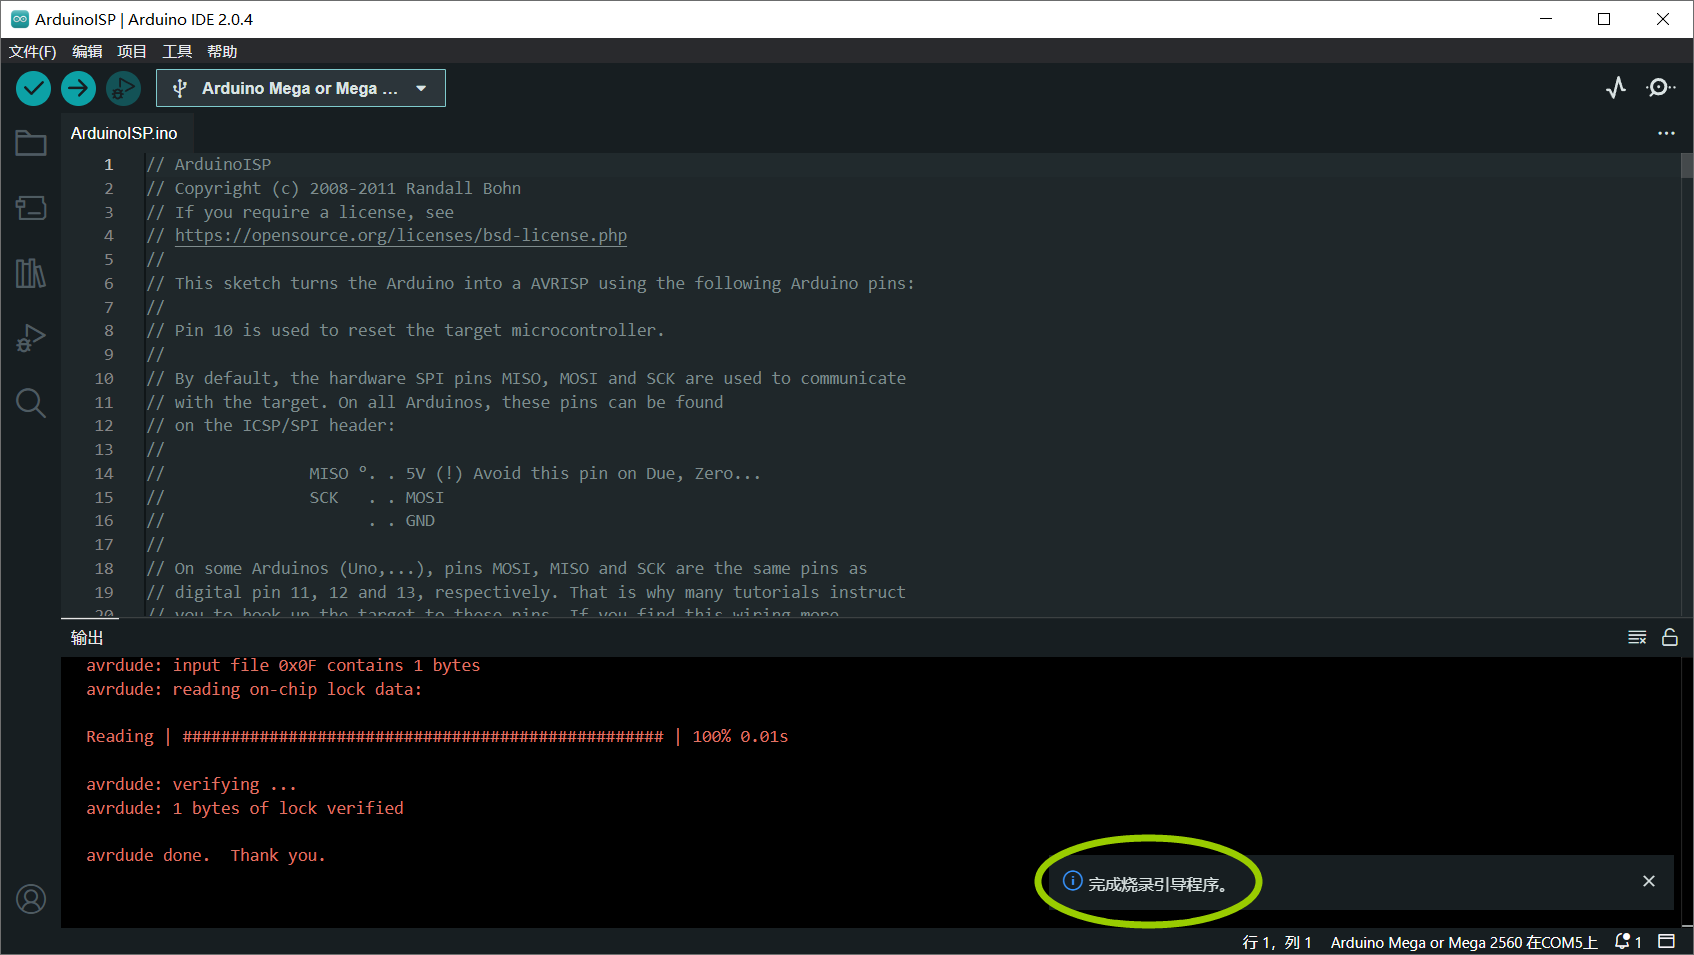Click 'This sketch turns the Arduino' comment line
1694x955 pixels.
[530, 284]
